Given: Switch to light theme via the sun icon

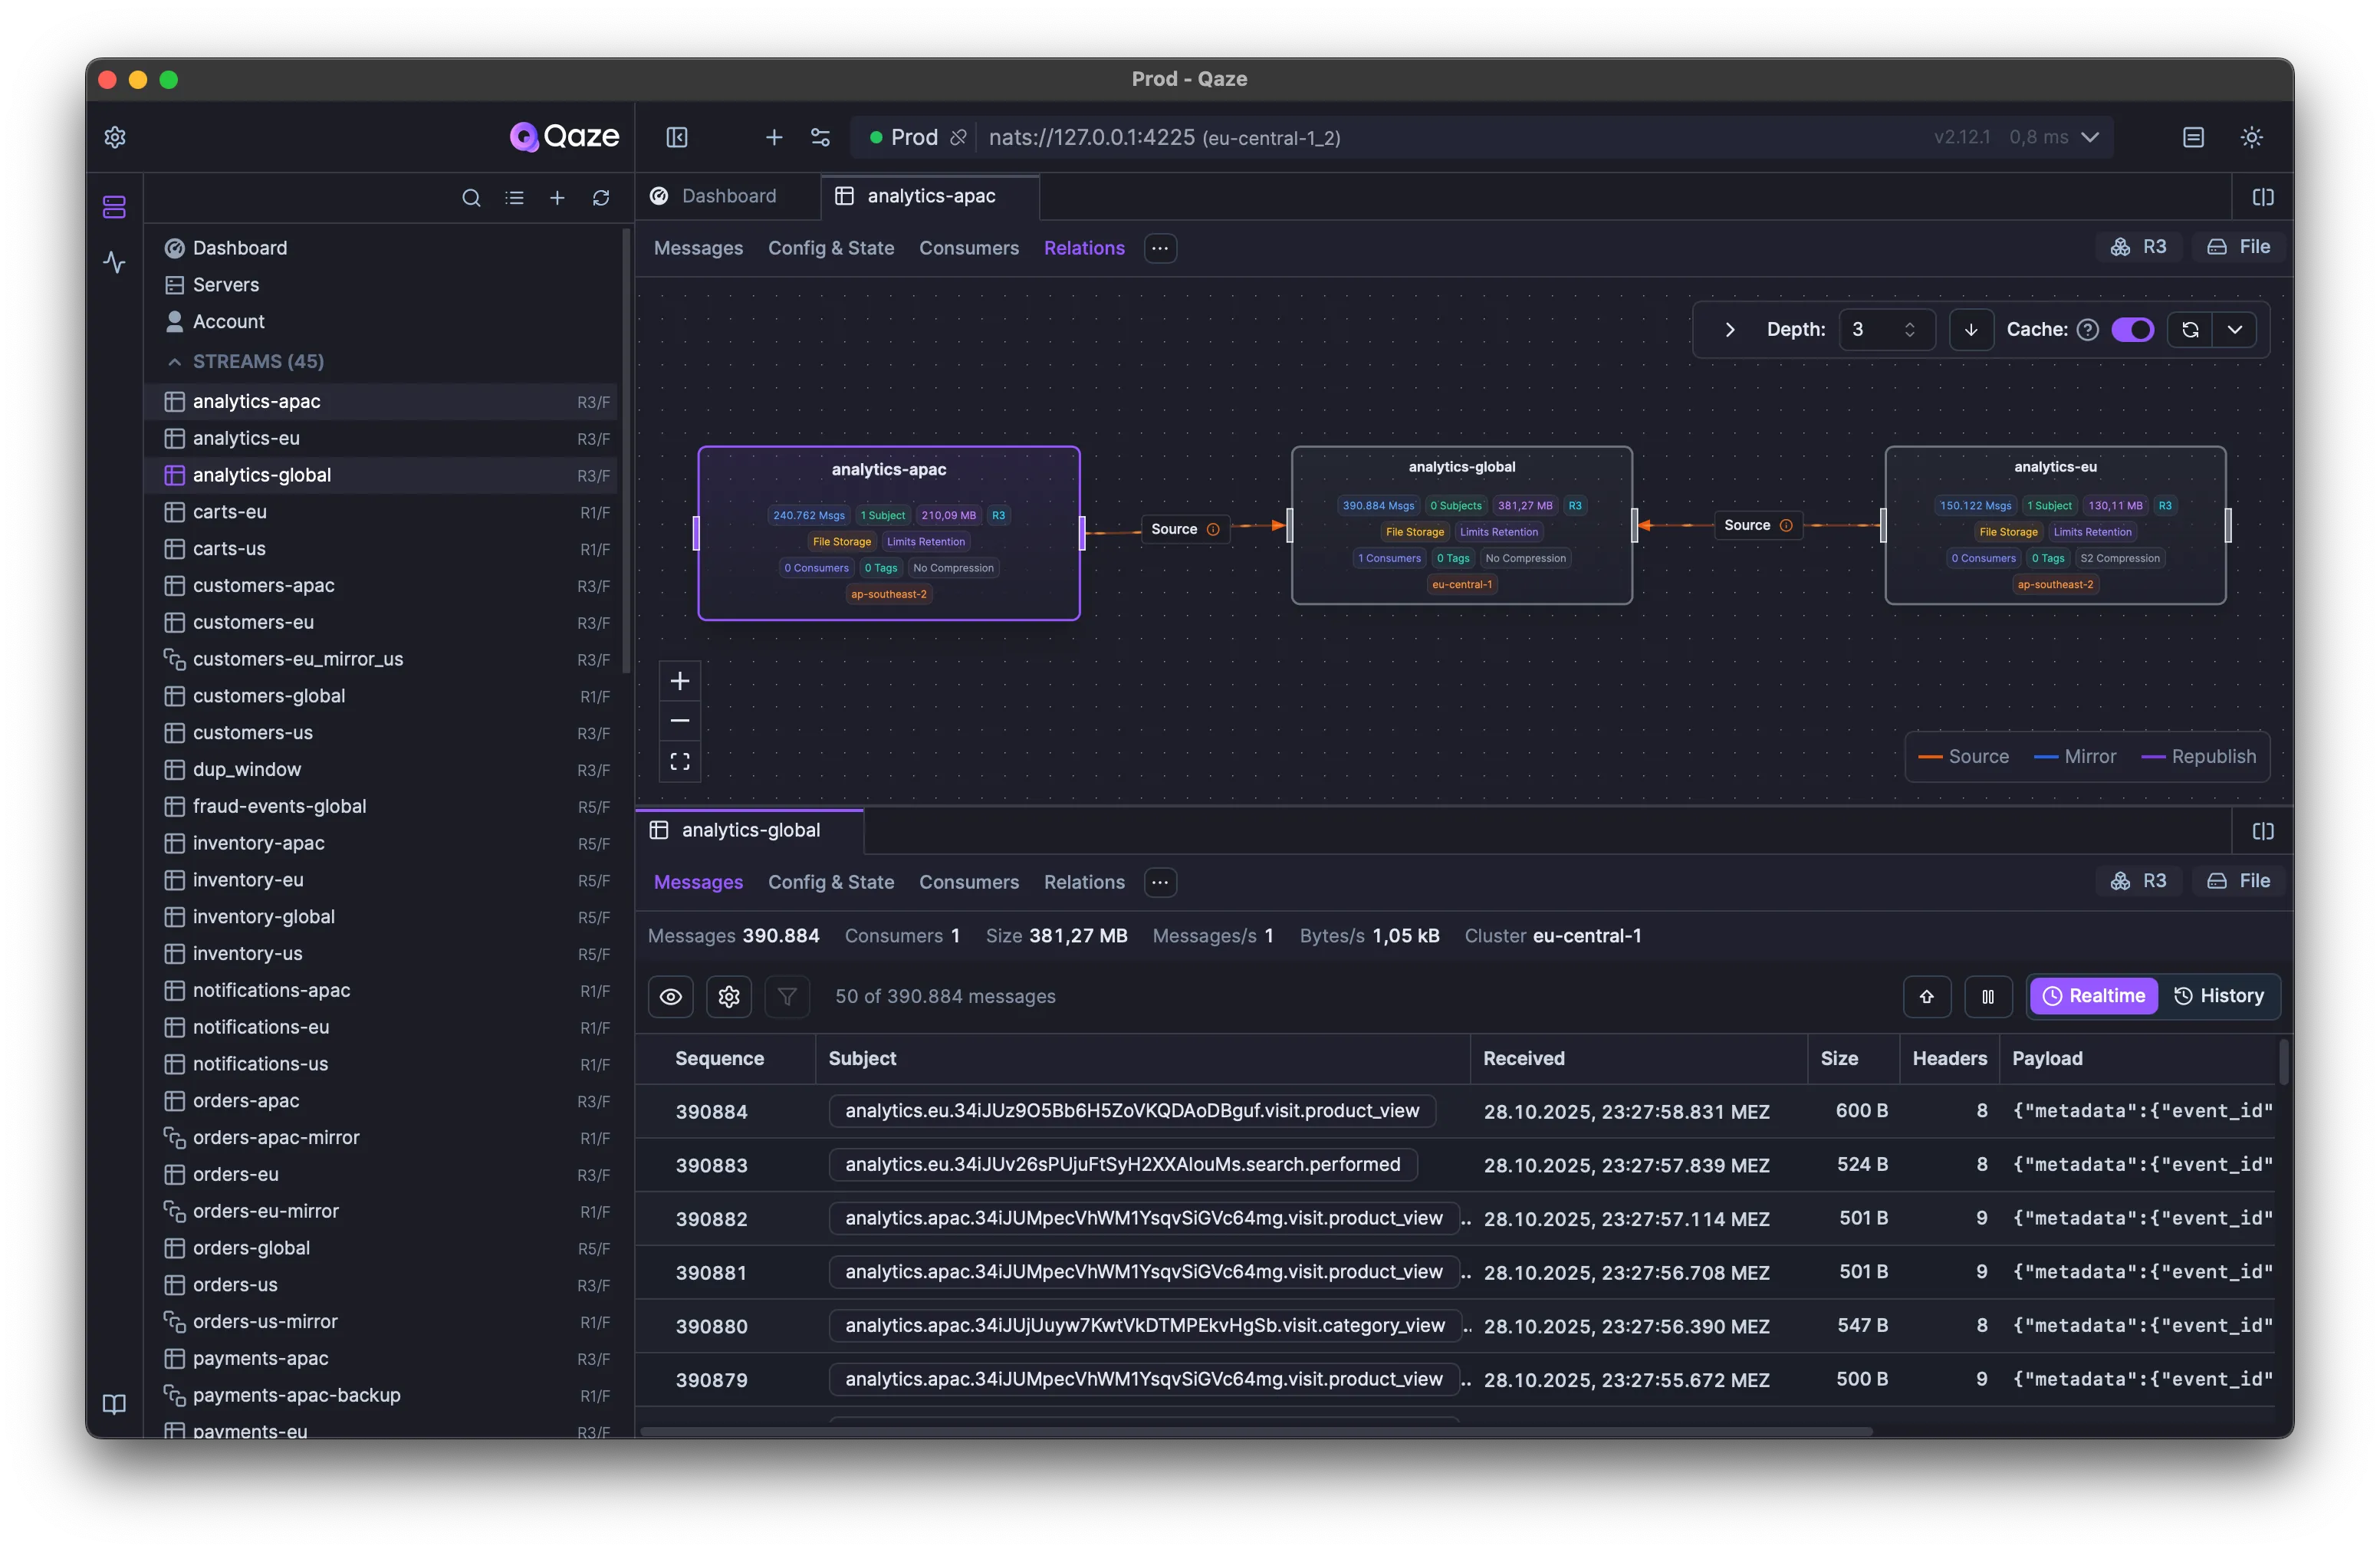Looking at the screenshot, I should 2251,137.
